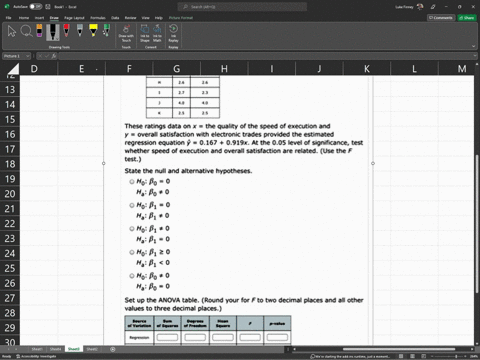Choose hypothesis H0: β1 = 0 radio button
This screenshot has height=360, width=480.
coord(132,205)
